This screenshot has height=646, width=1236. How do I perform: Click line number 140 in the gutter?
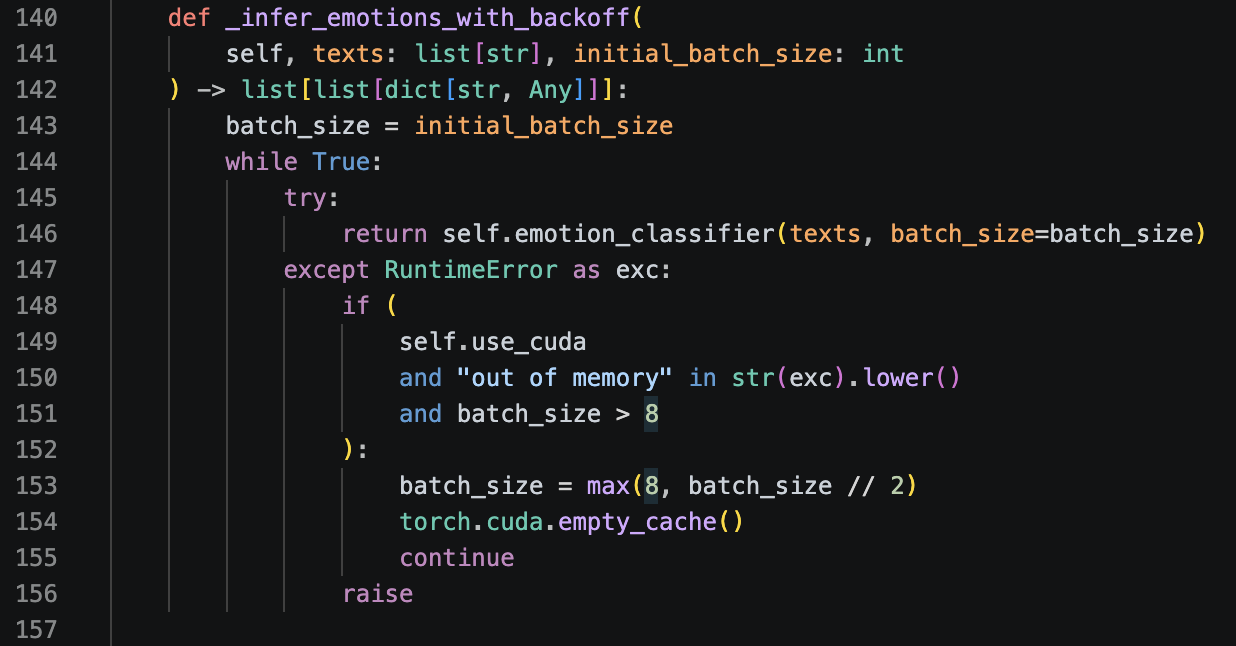pos(37,18)
